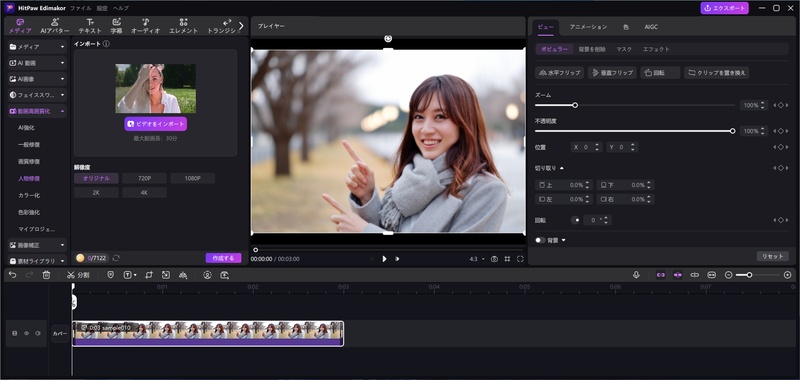This screenshot has width=800, height=380.
Task: Click the 分割 split scissors tool
Action: [x=78, y=275]
